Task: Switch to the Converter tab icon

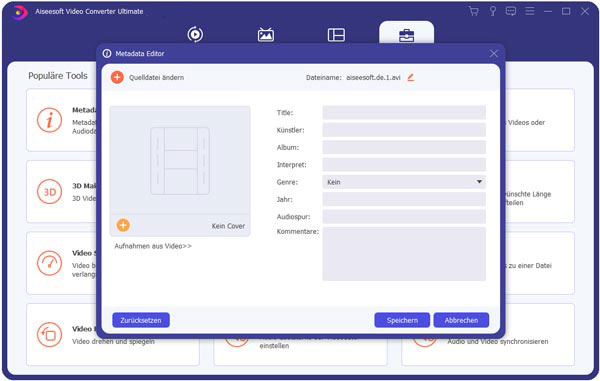Action: coord(195,34)
